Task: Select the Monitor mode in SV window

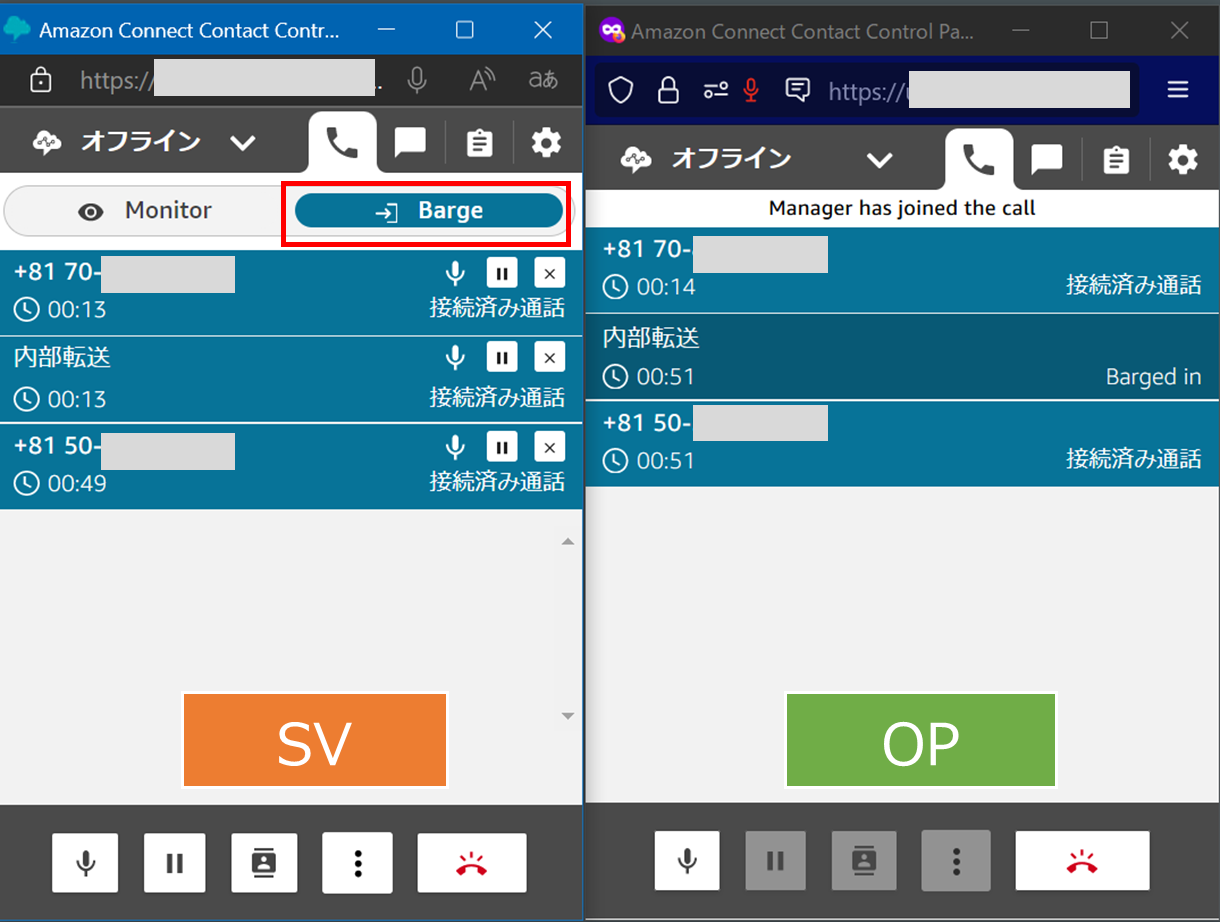Action: (x=148, y=211)
